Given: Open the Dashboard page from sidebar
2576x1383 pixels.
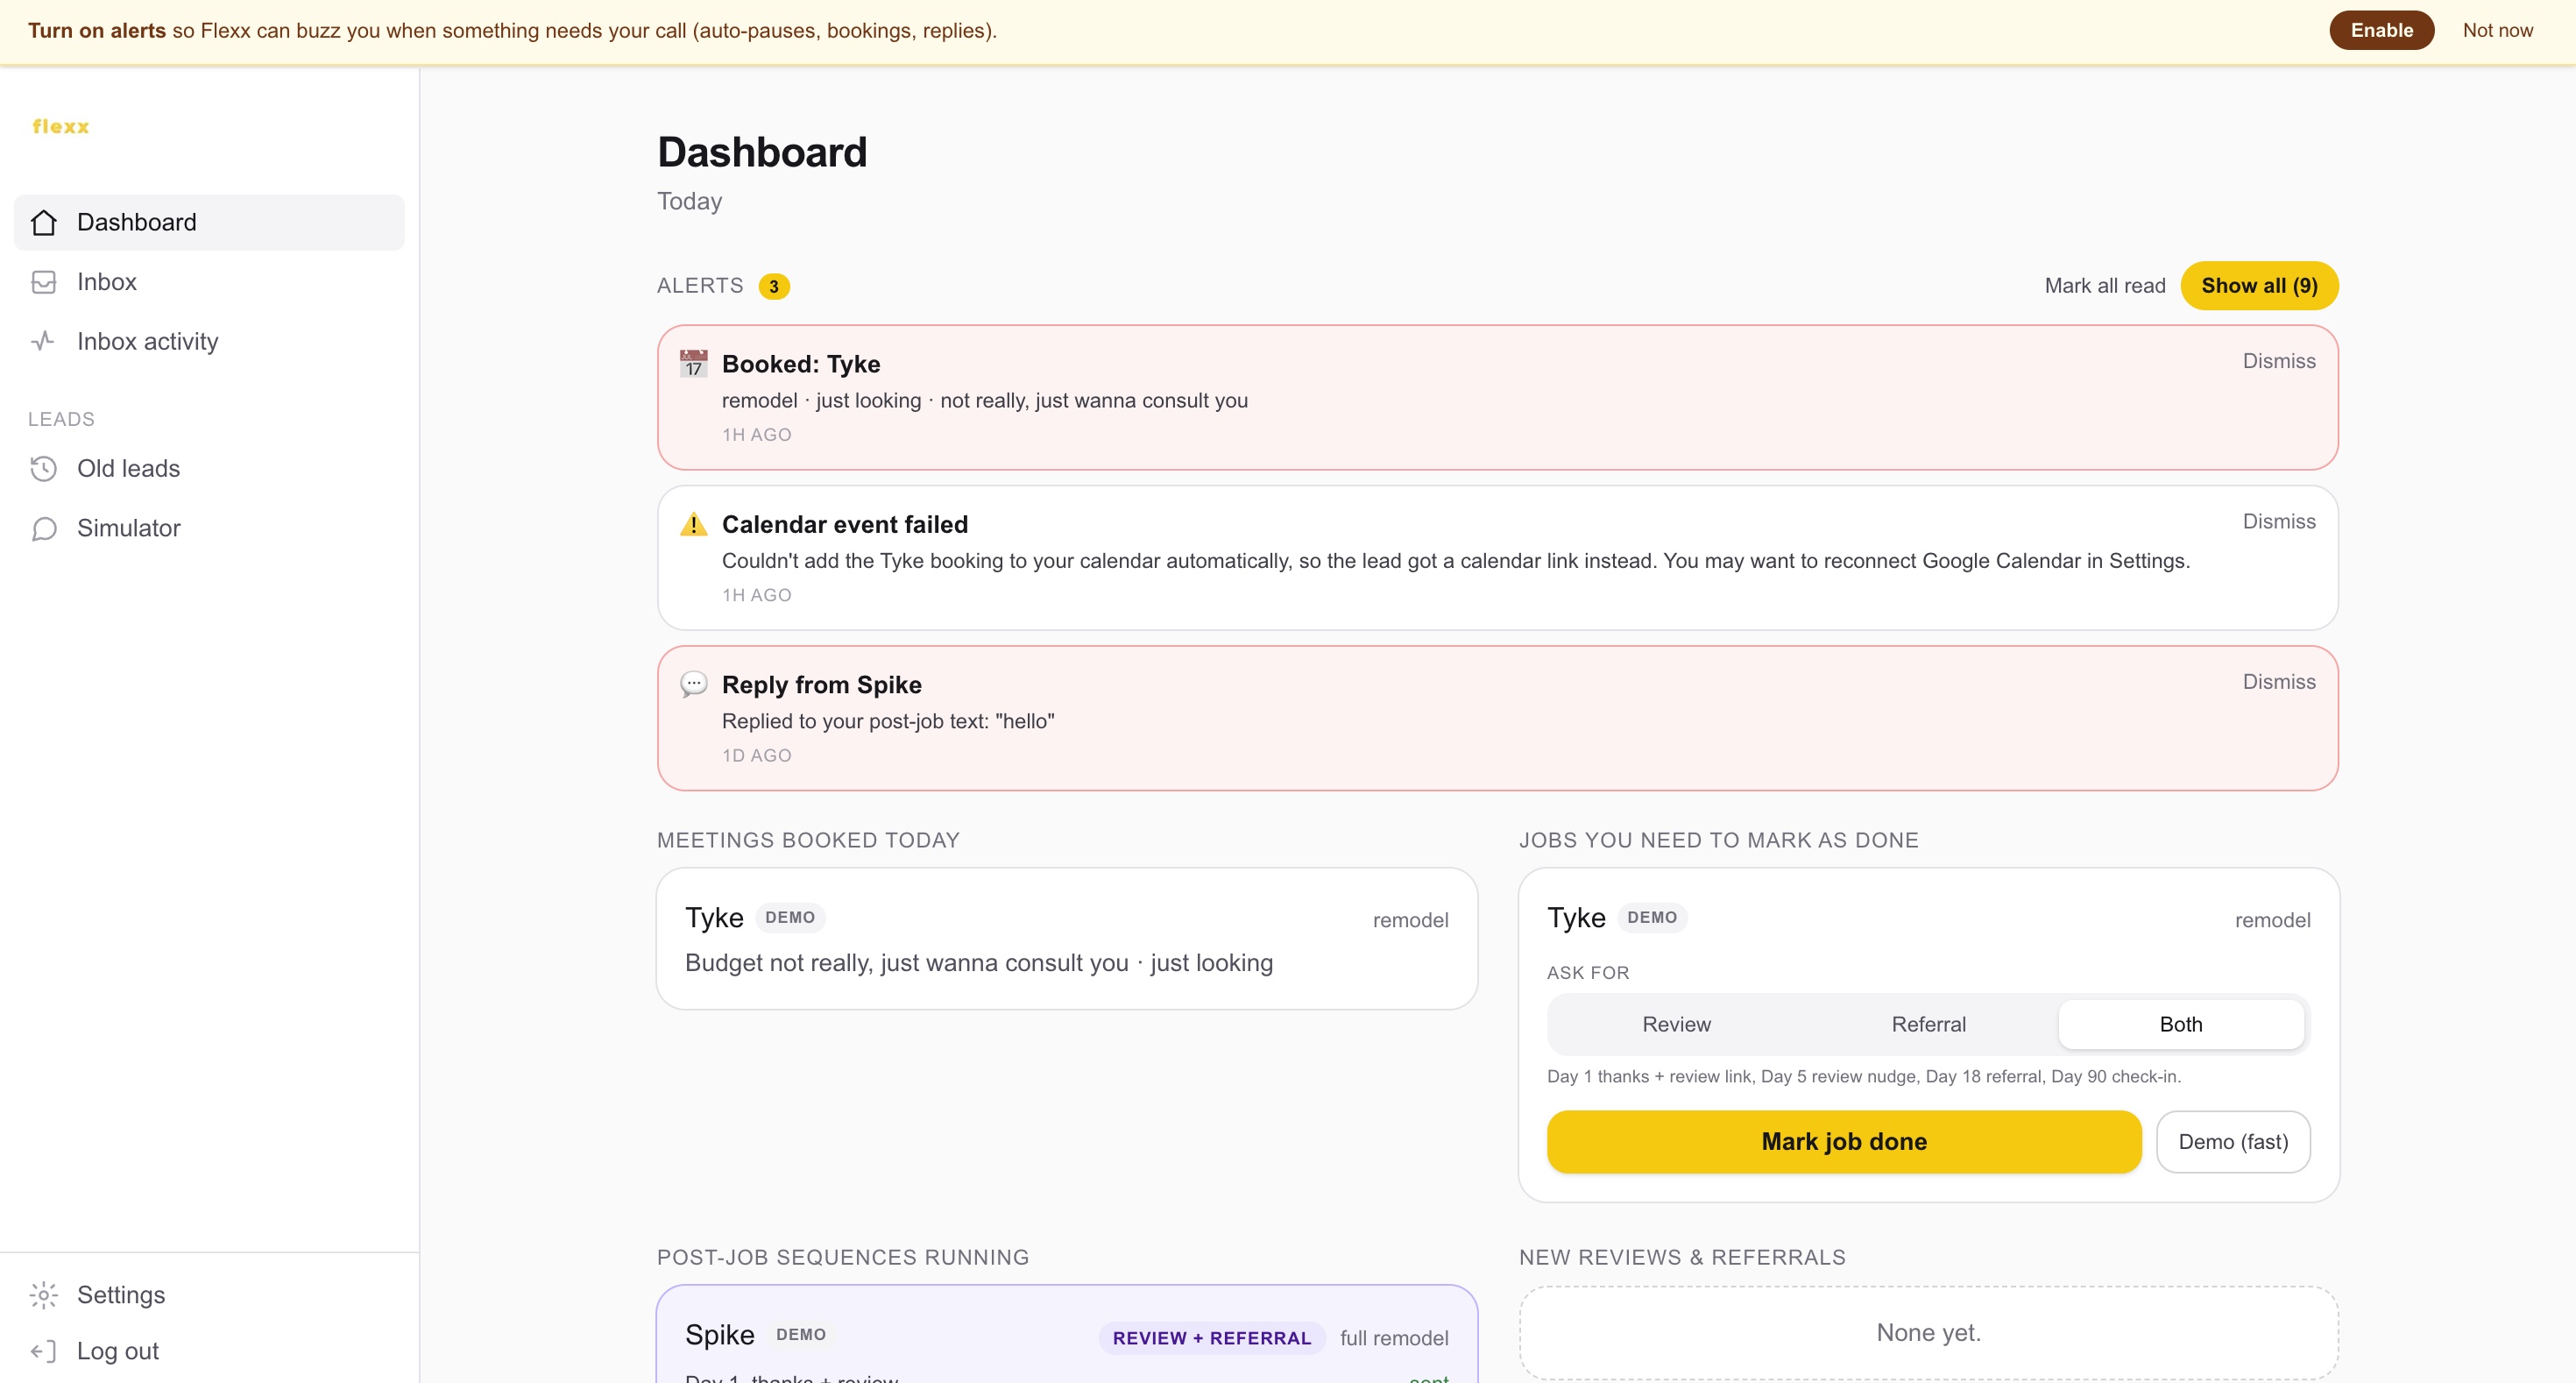Looking at the screenshot, I should coord(209,222).
